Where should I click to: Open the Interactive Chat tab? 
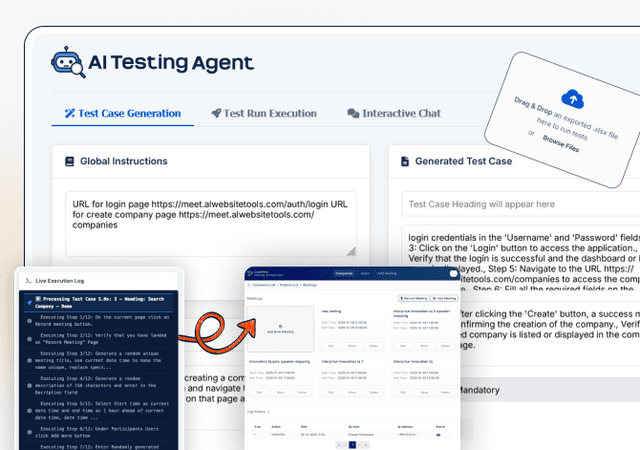click(x=394, y=114)
